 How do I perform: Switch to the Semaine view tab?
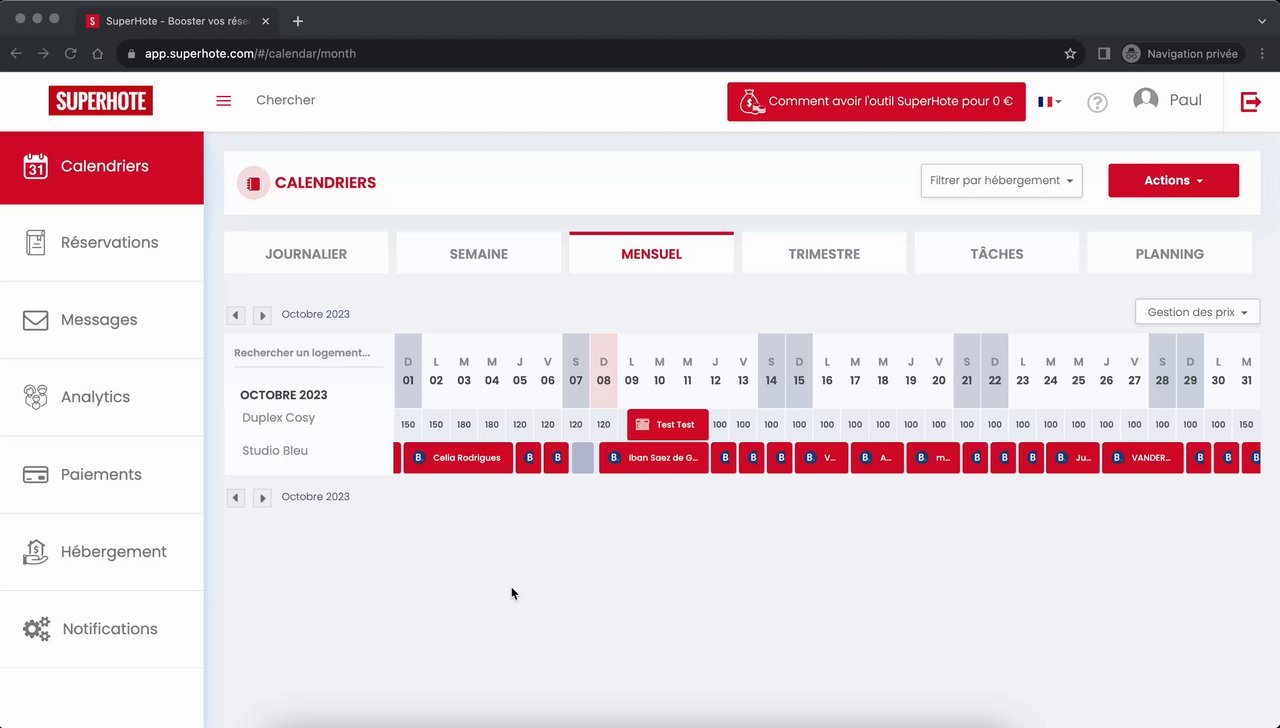click(x=479, y=254)
